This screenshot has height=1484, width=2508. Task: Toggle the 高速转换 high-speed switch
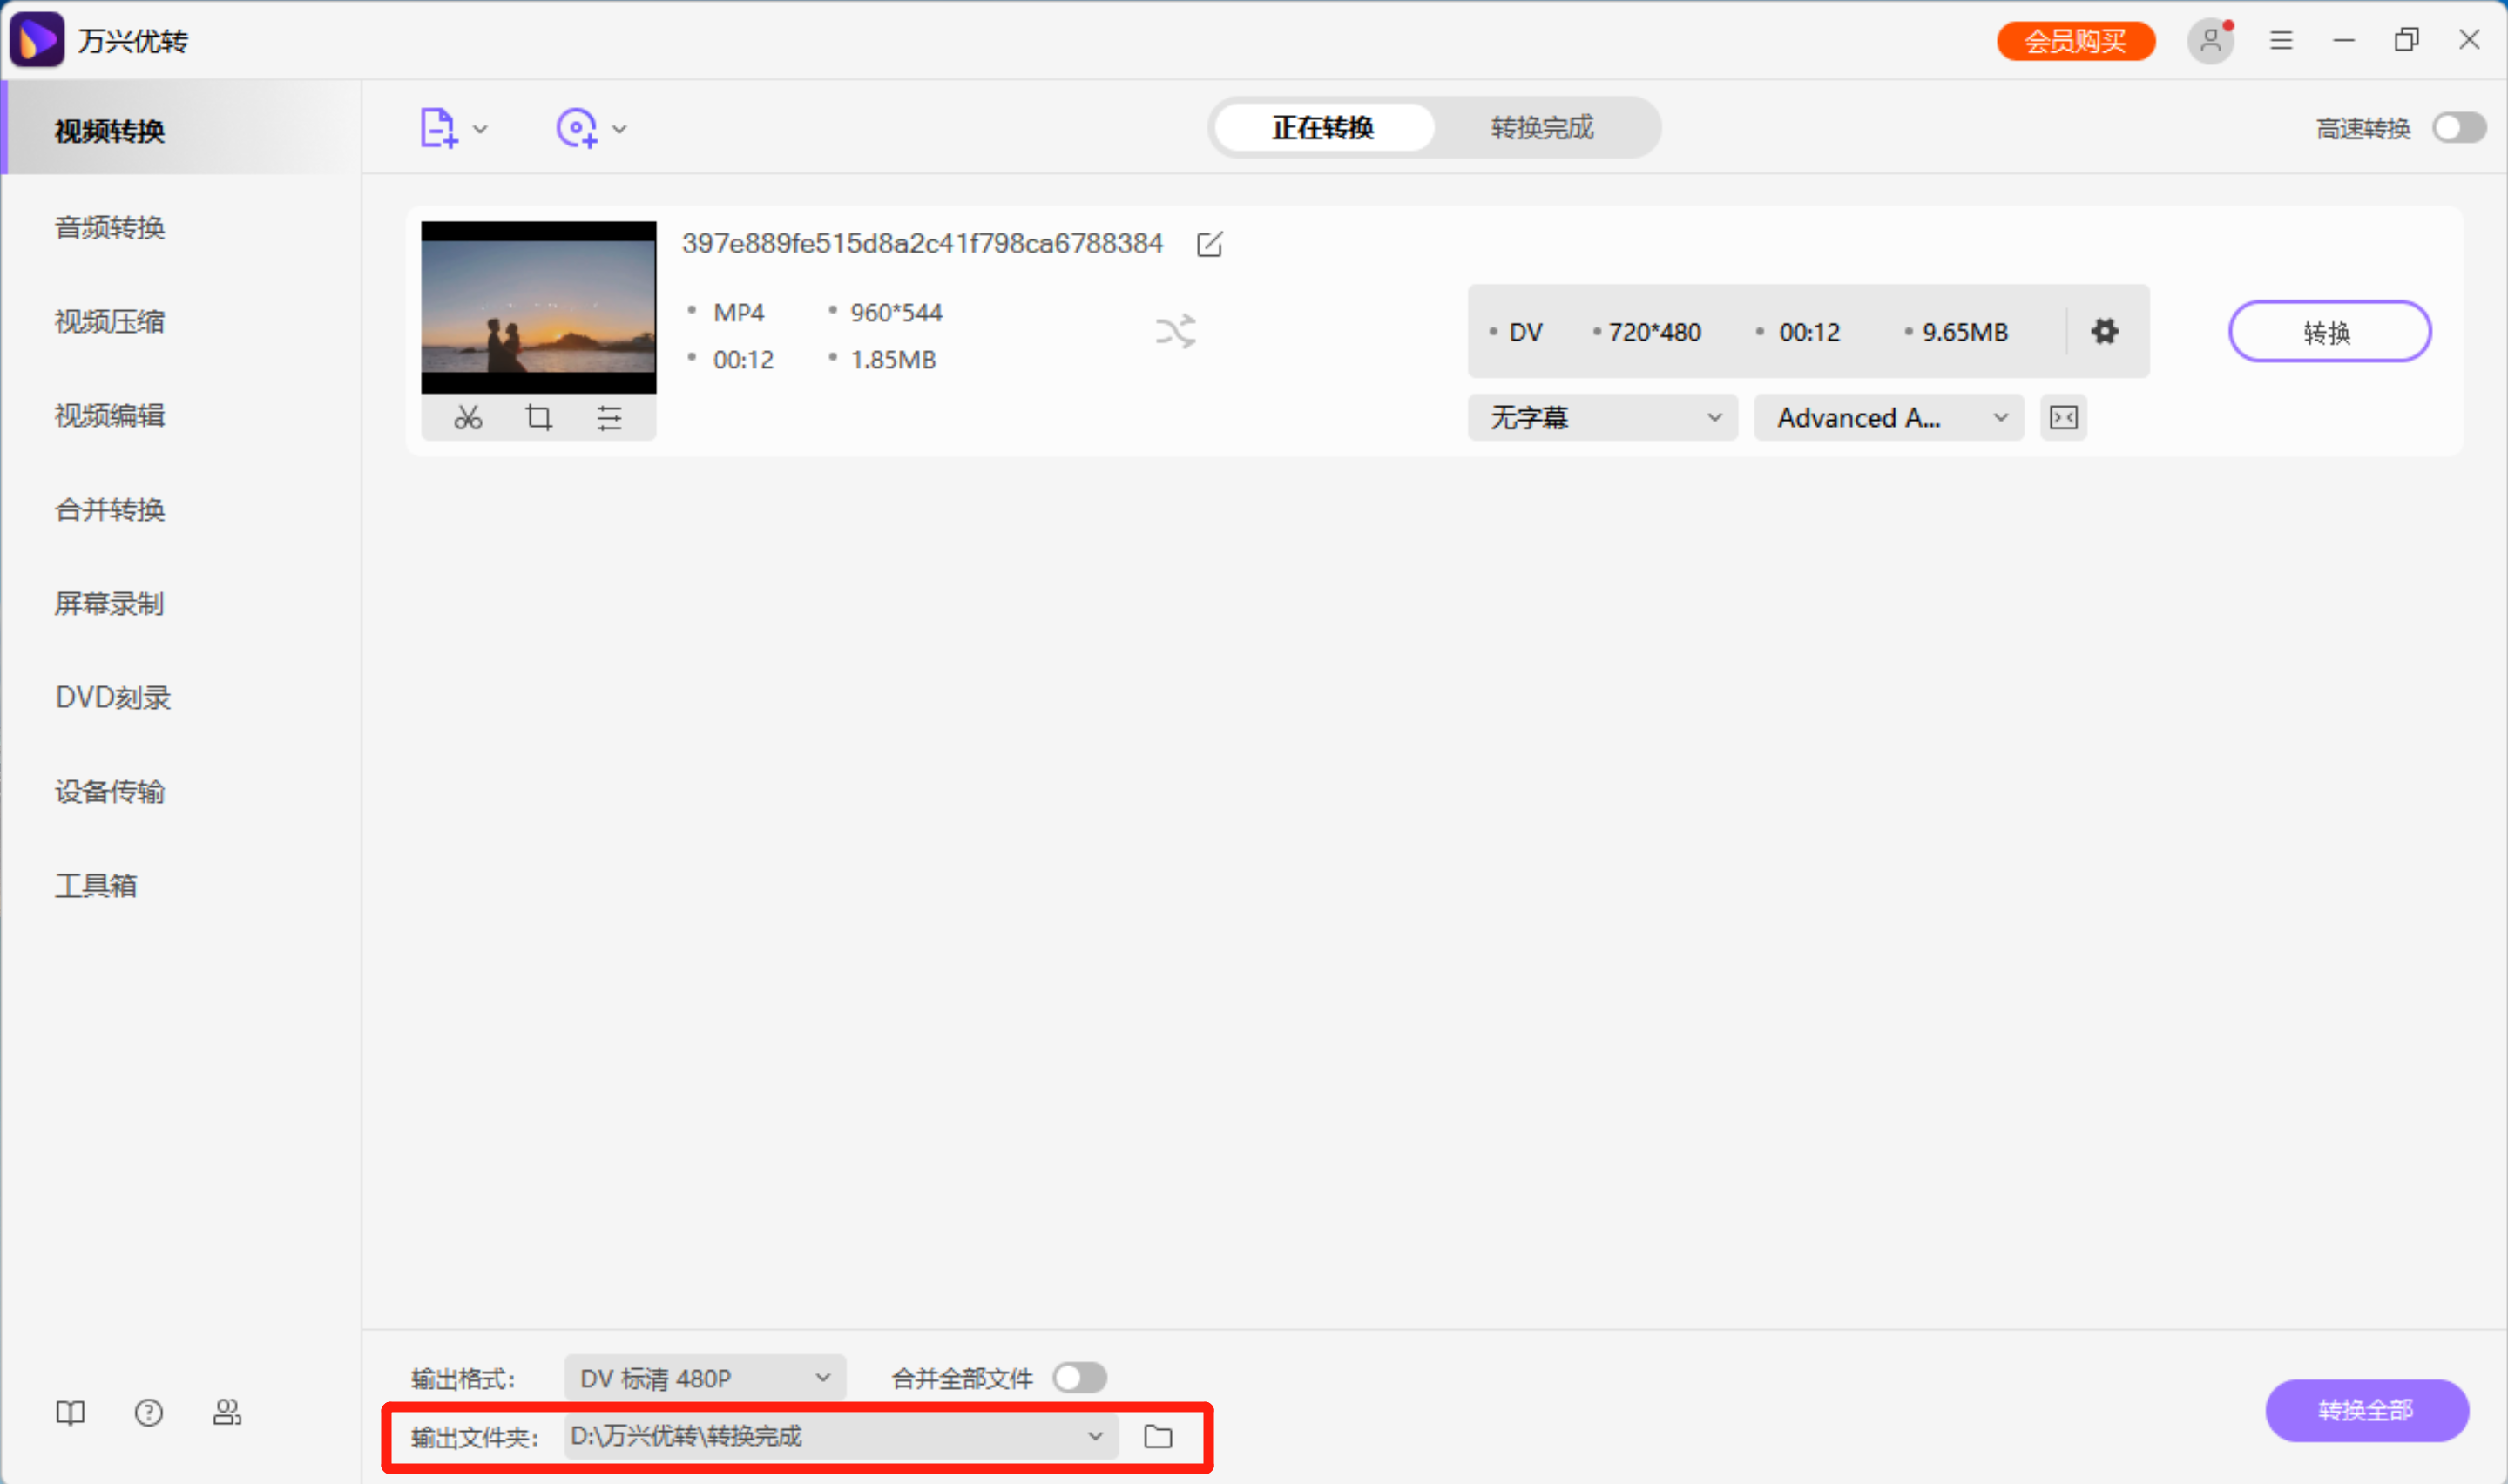click(2458, 128)
